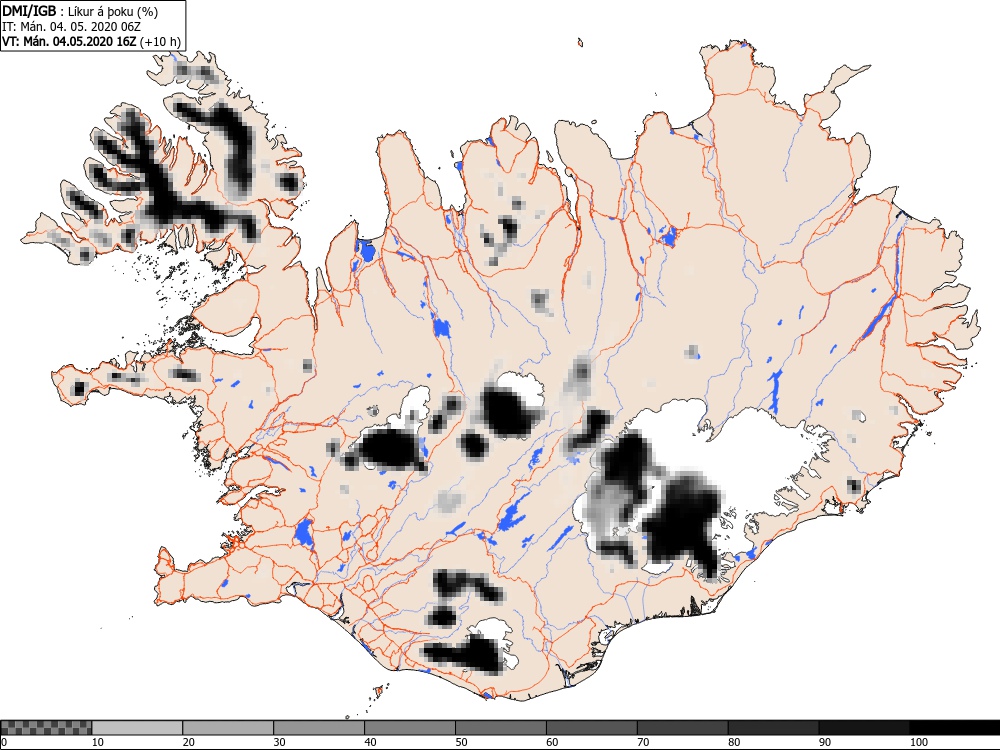1000x750 pixels.
Task: Select the 10–20% light gray legend swatch
Action: (137, 728)
